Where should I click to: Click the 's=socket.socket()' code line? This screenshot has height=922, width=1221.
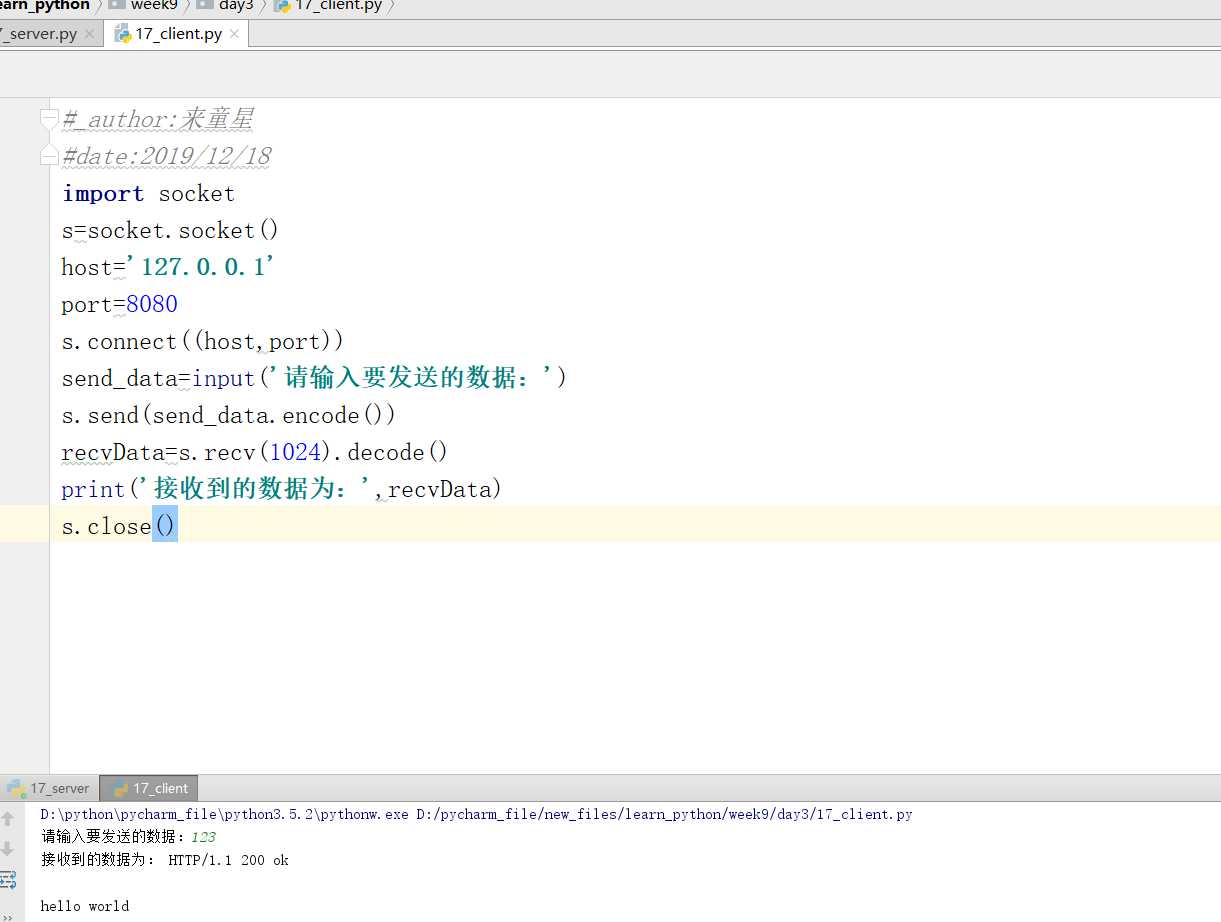pyautogui.click(x=170, y=230)
